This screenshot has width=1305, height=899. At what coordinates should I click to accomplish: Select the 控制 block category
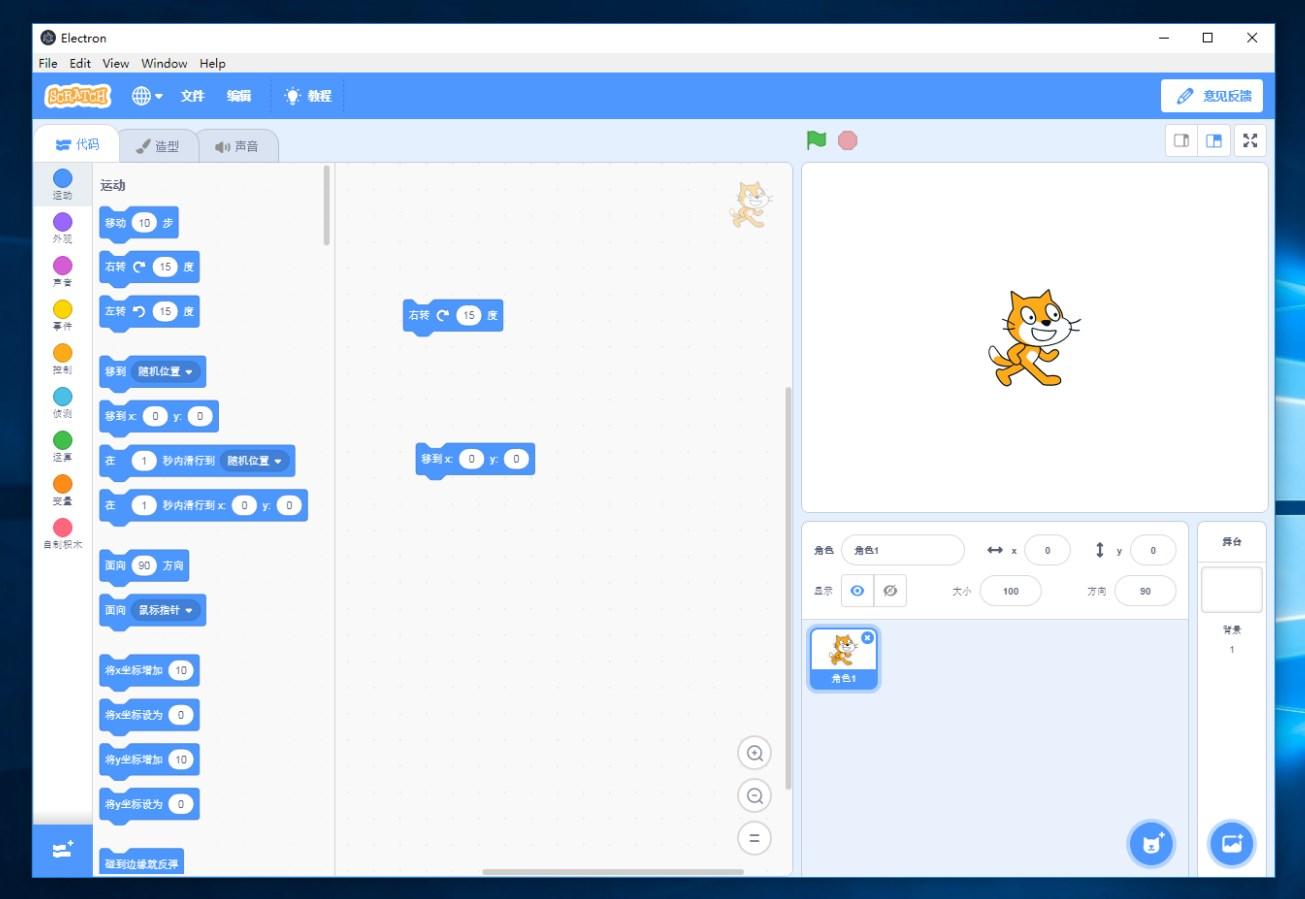coord(62,359)
